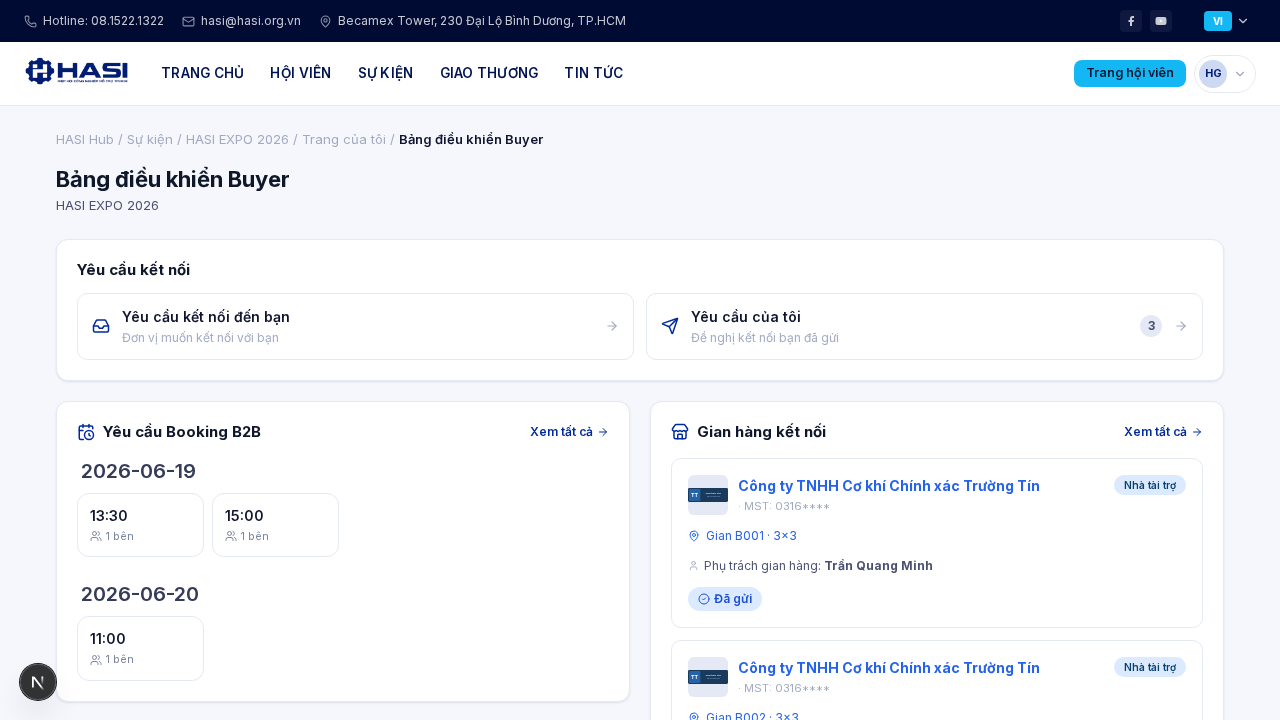Select the 15:00 booking slot
1280x720 pixels.
(x=275, y=525)
